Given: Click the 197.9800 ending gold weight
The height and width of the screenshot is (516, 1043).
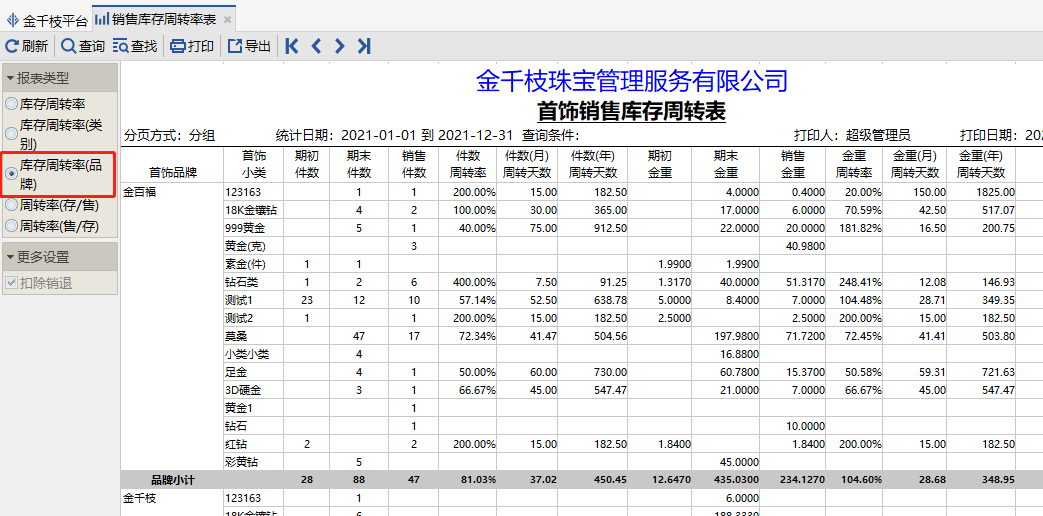Looking at the screenshot, I should 736,336.
